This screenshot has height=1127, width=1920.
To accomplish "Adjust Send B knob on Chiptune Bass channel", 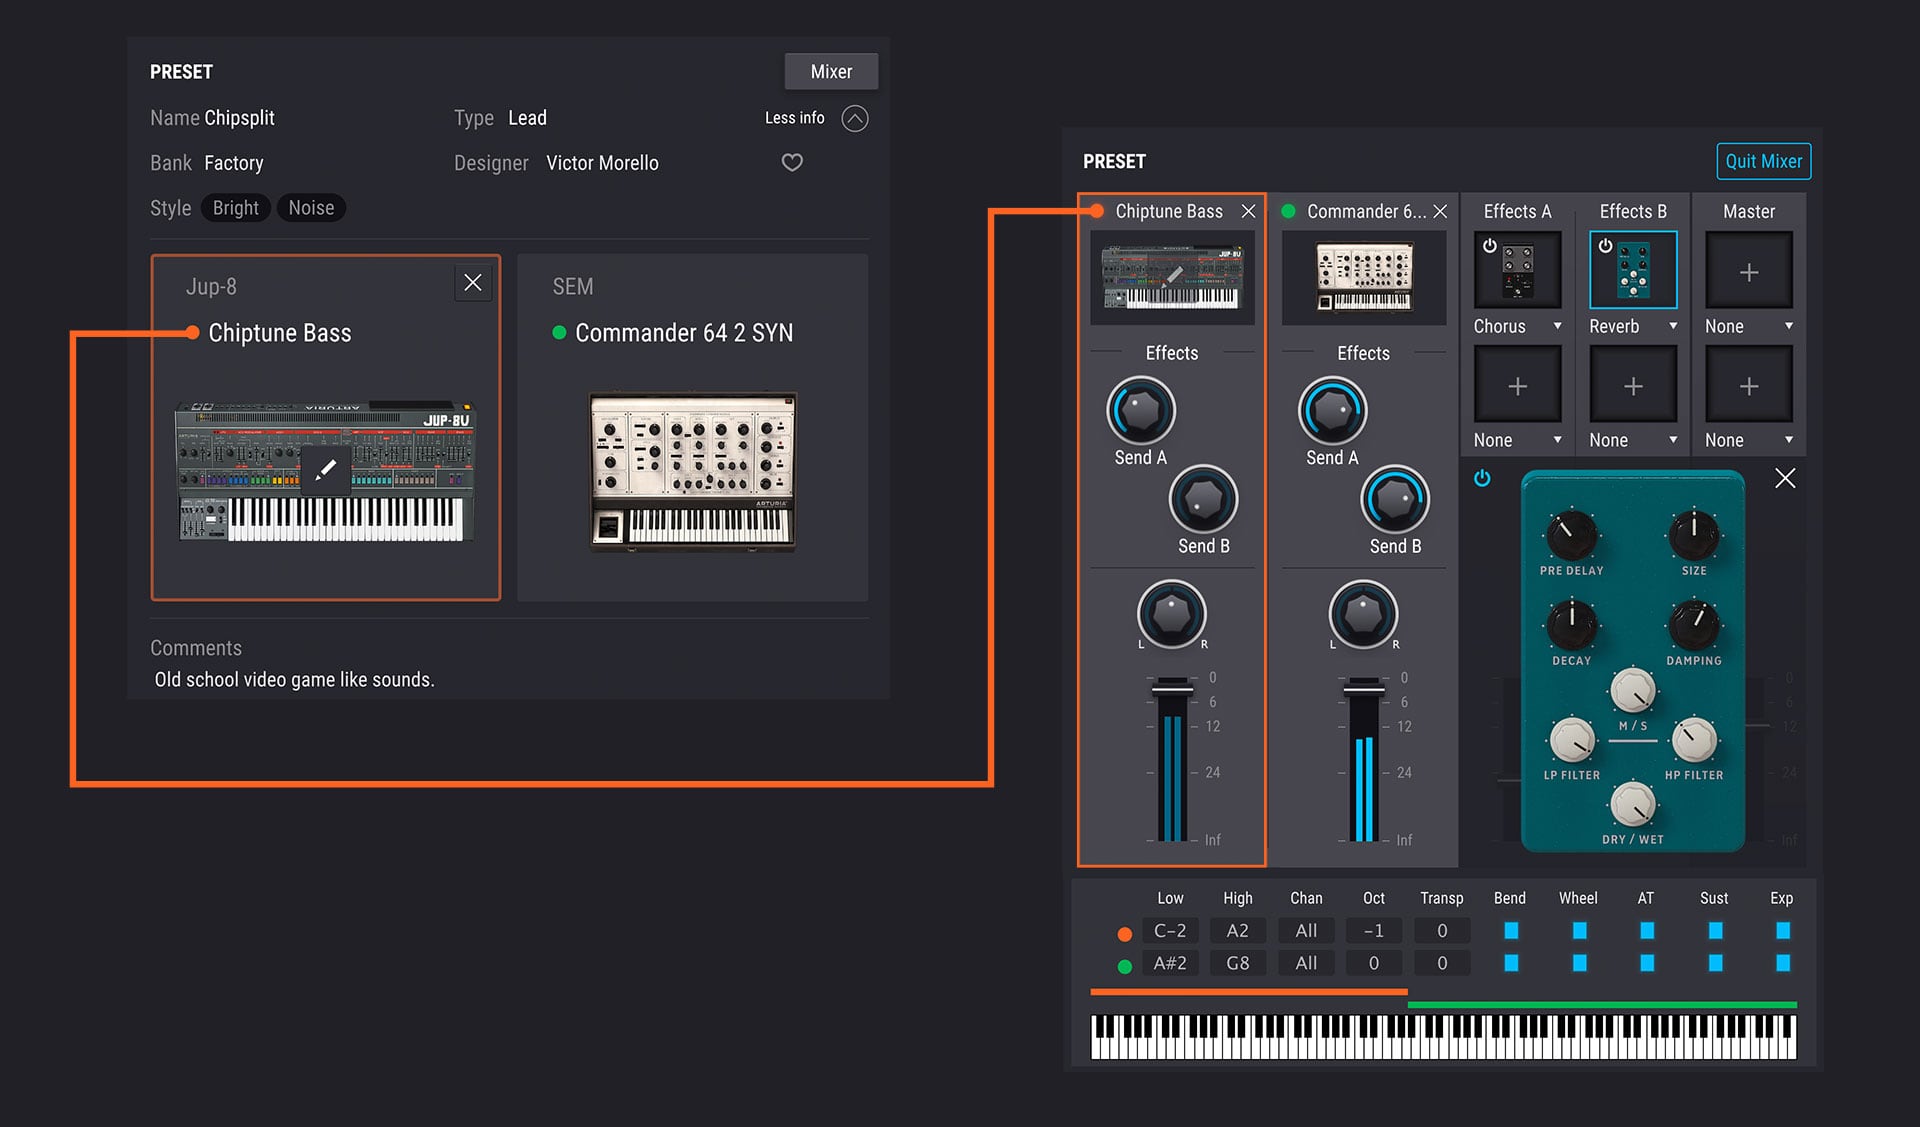I will [1203, 499].
